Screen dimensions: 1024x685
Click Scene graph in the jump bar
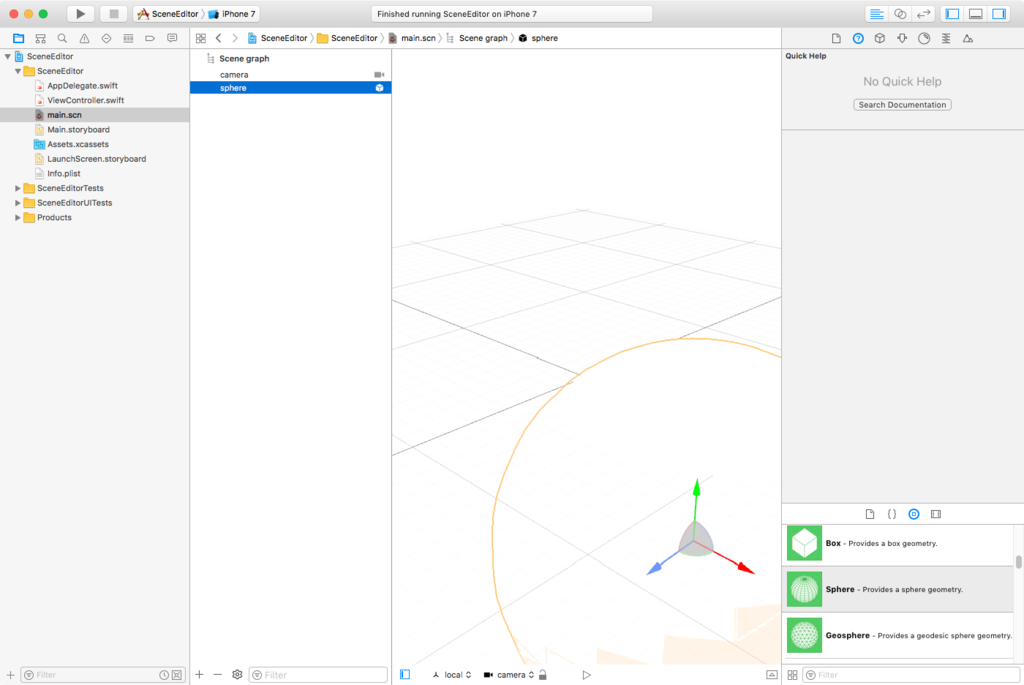click(x=477, y=39)
